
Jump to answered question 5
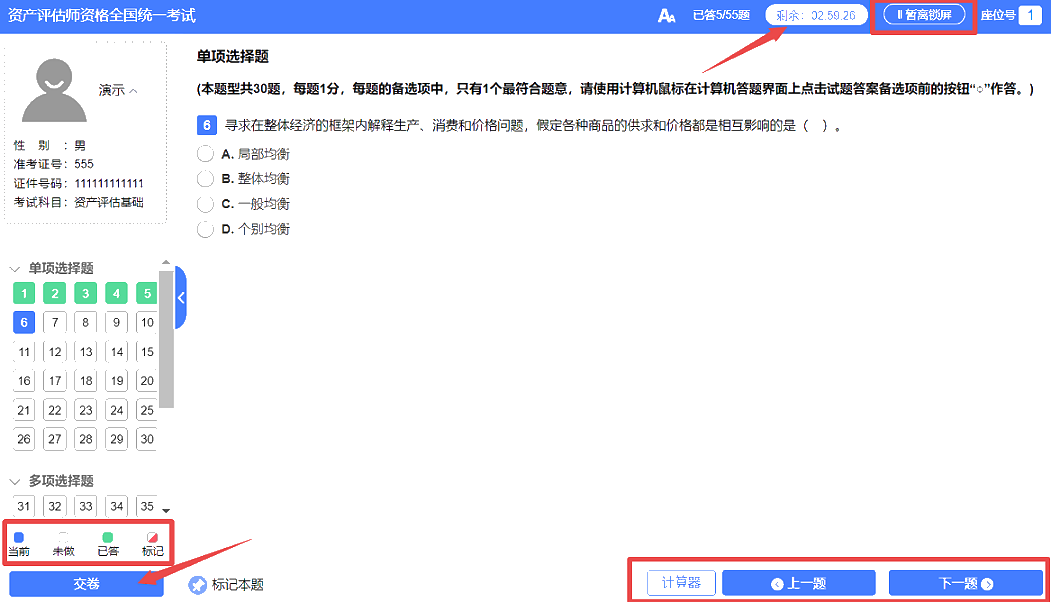click(x=147, y=293)
